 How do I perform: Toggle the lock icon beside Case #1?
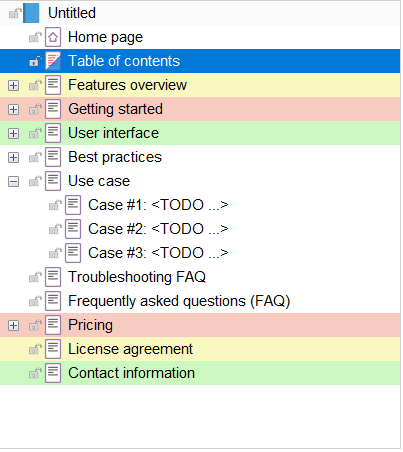point(55,205)
